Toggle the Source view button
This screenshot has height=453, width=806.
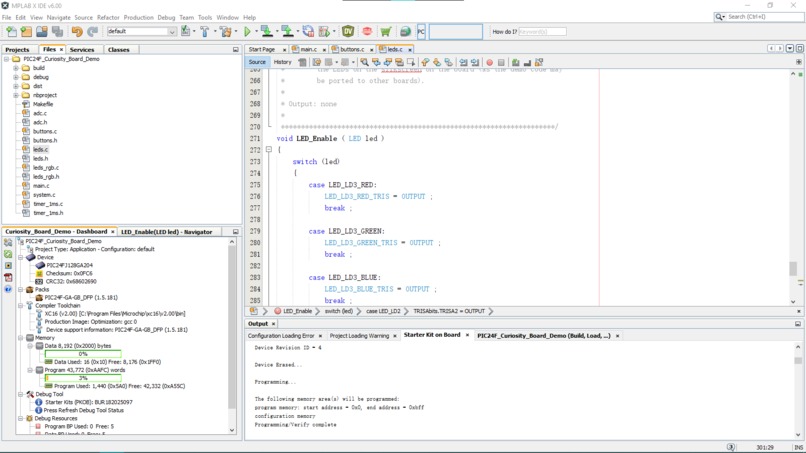coord(257,62)
